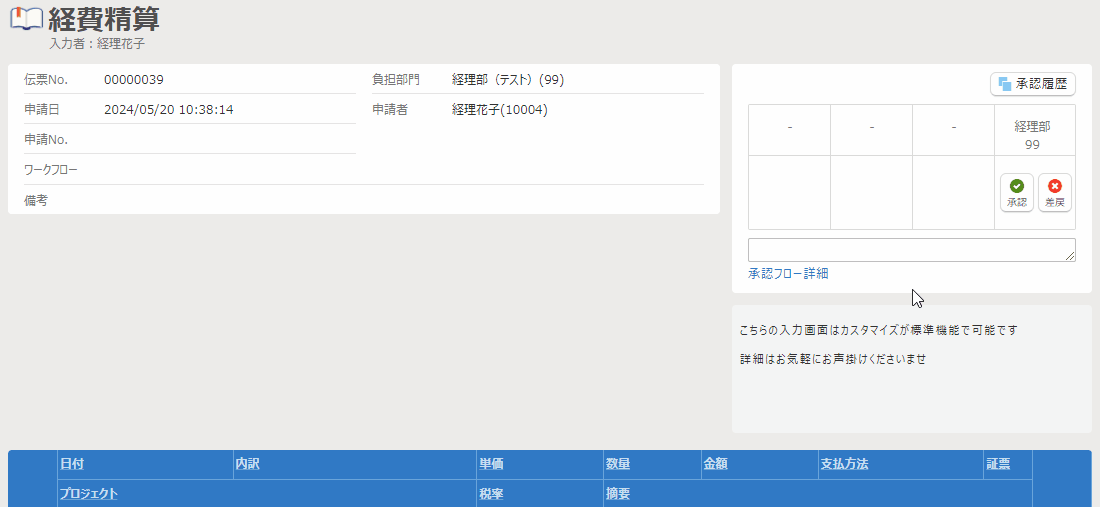Click the 税率 column header
This screenshot has height=507, width=1100.
491,493
